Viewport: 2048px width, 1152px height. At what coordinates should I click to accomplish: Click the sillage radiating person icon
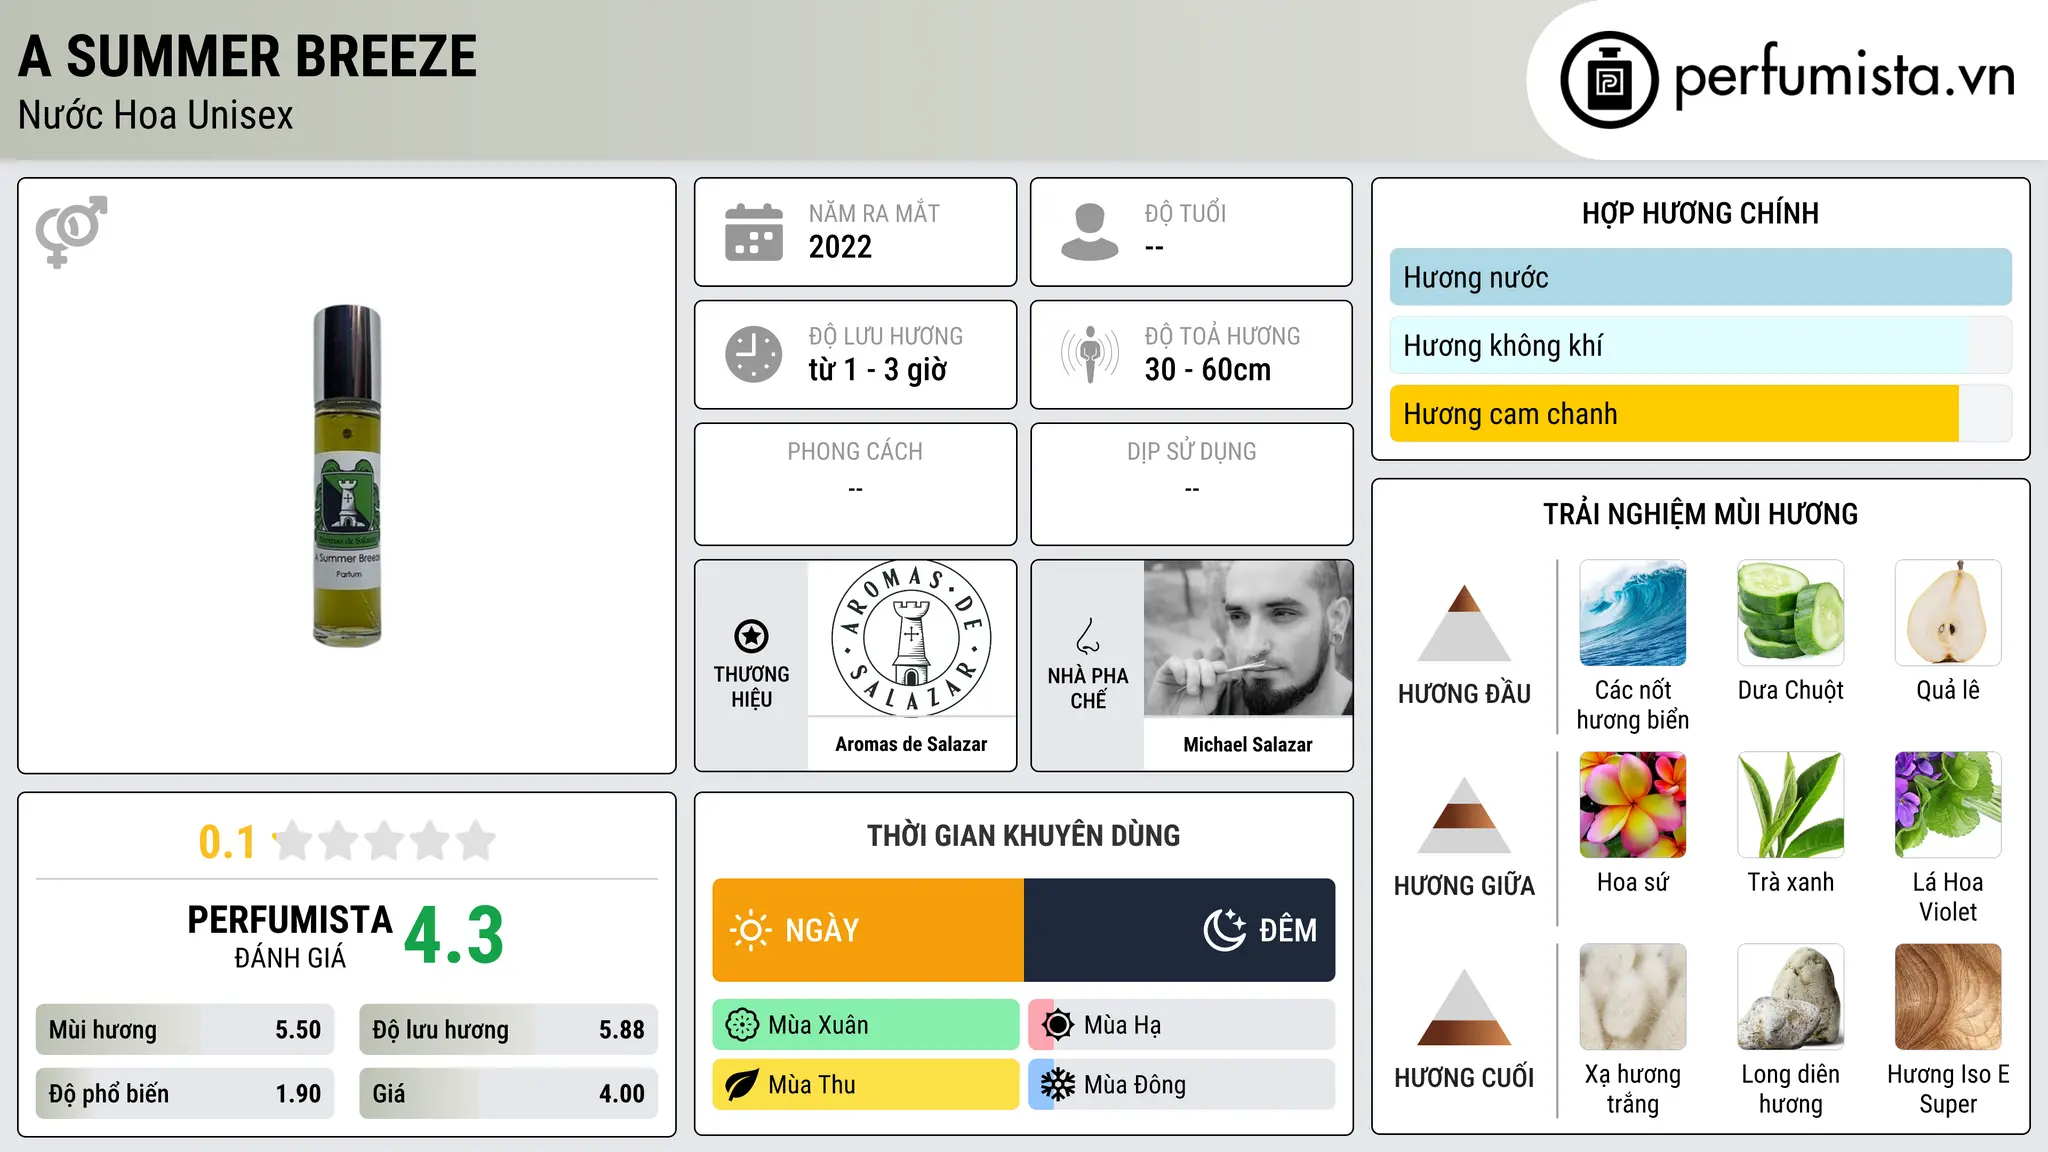coord(1090,354)
